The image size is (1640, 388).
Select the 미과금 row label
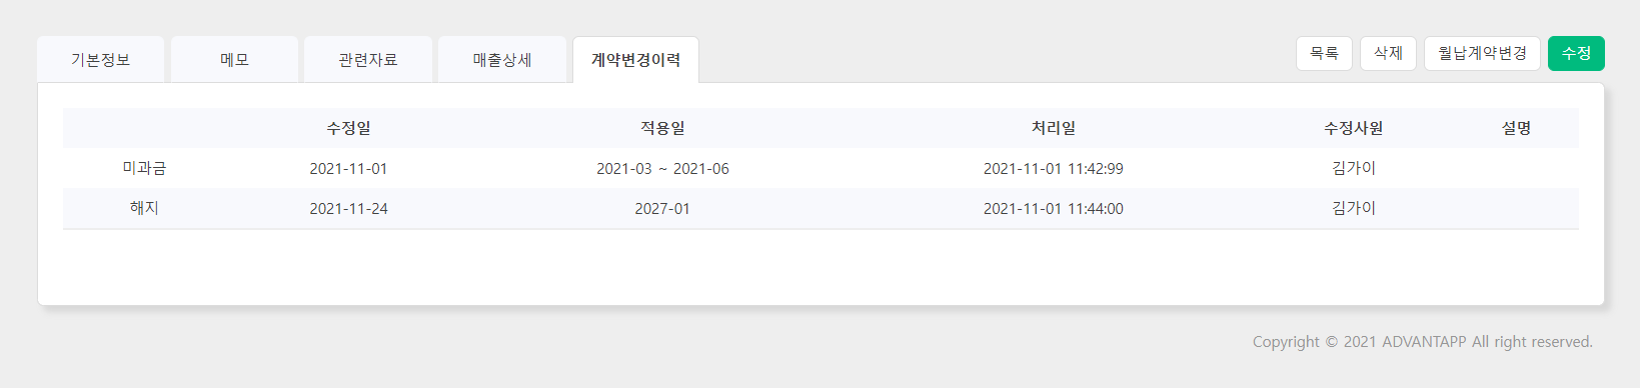tap(144, 168)
